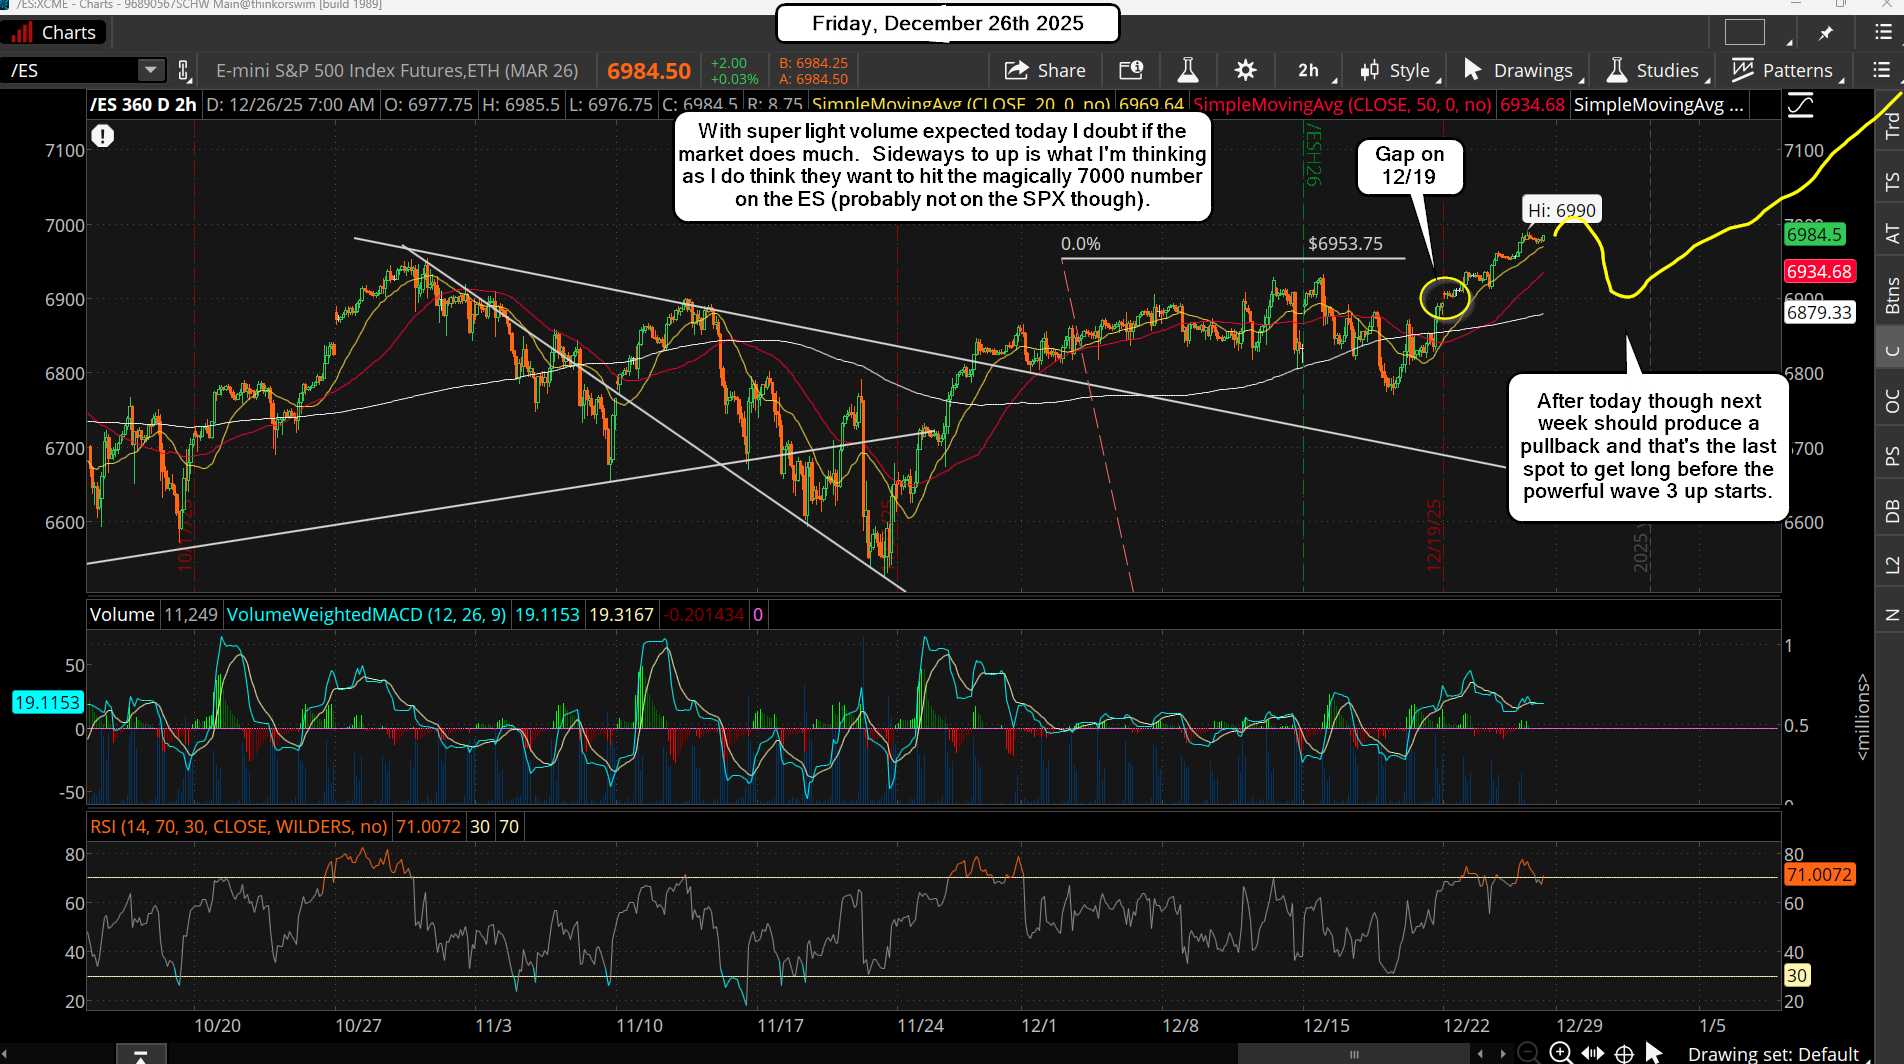Click the Share arrow button

(1045, 70)
